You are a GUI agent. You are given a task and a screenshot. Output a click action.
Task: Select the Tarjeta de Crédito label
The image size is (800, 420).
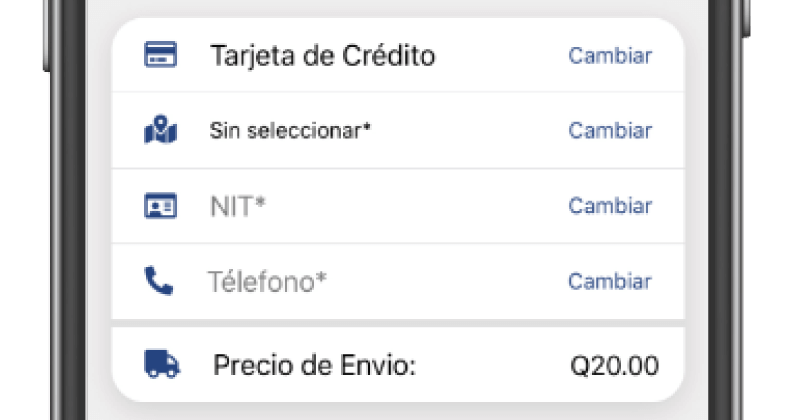322,56
